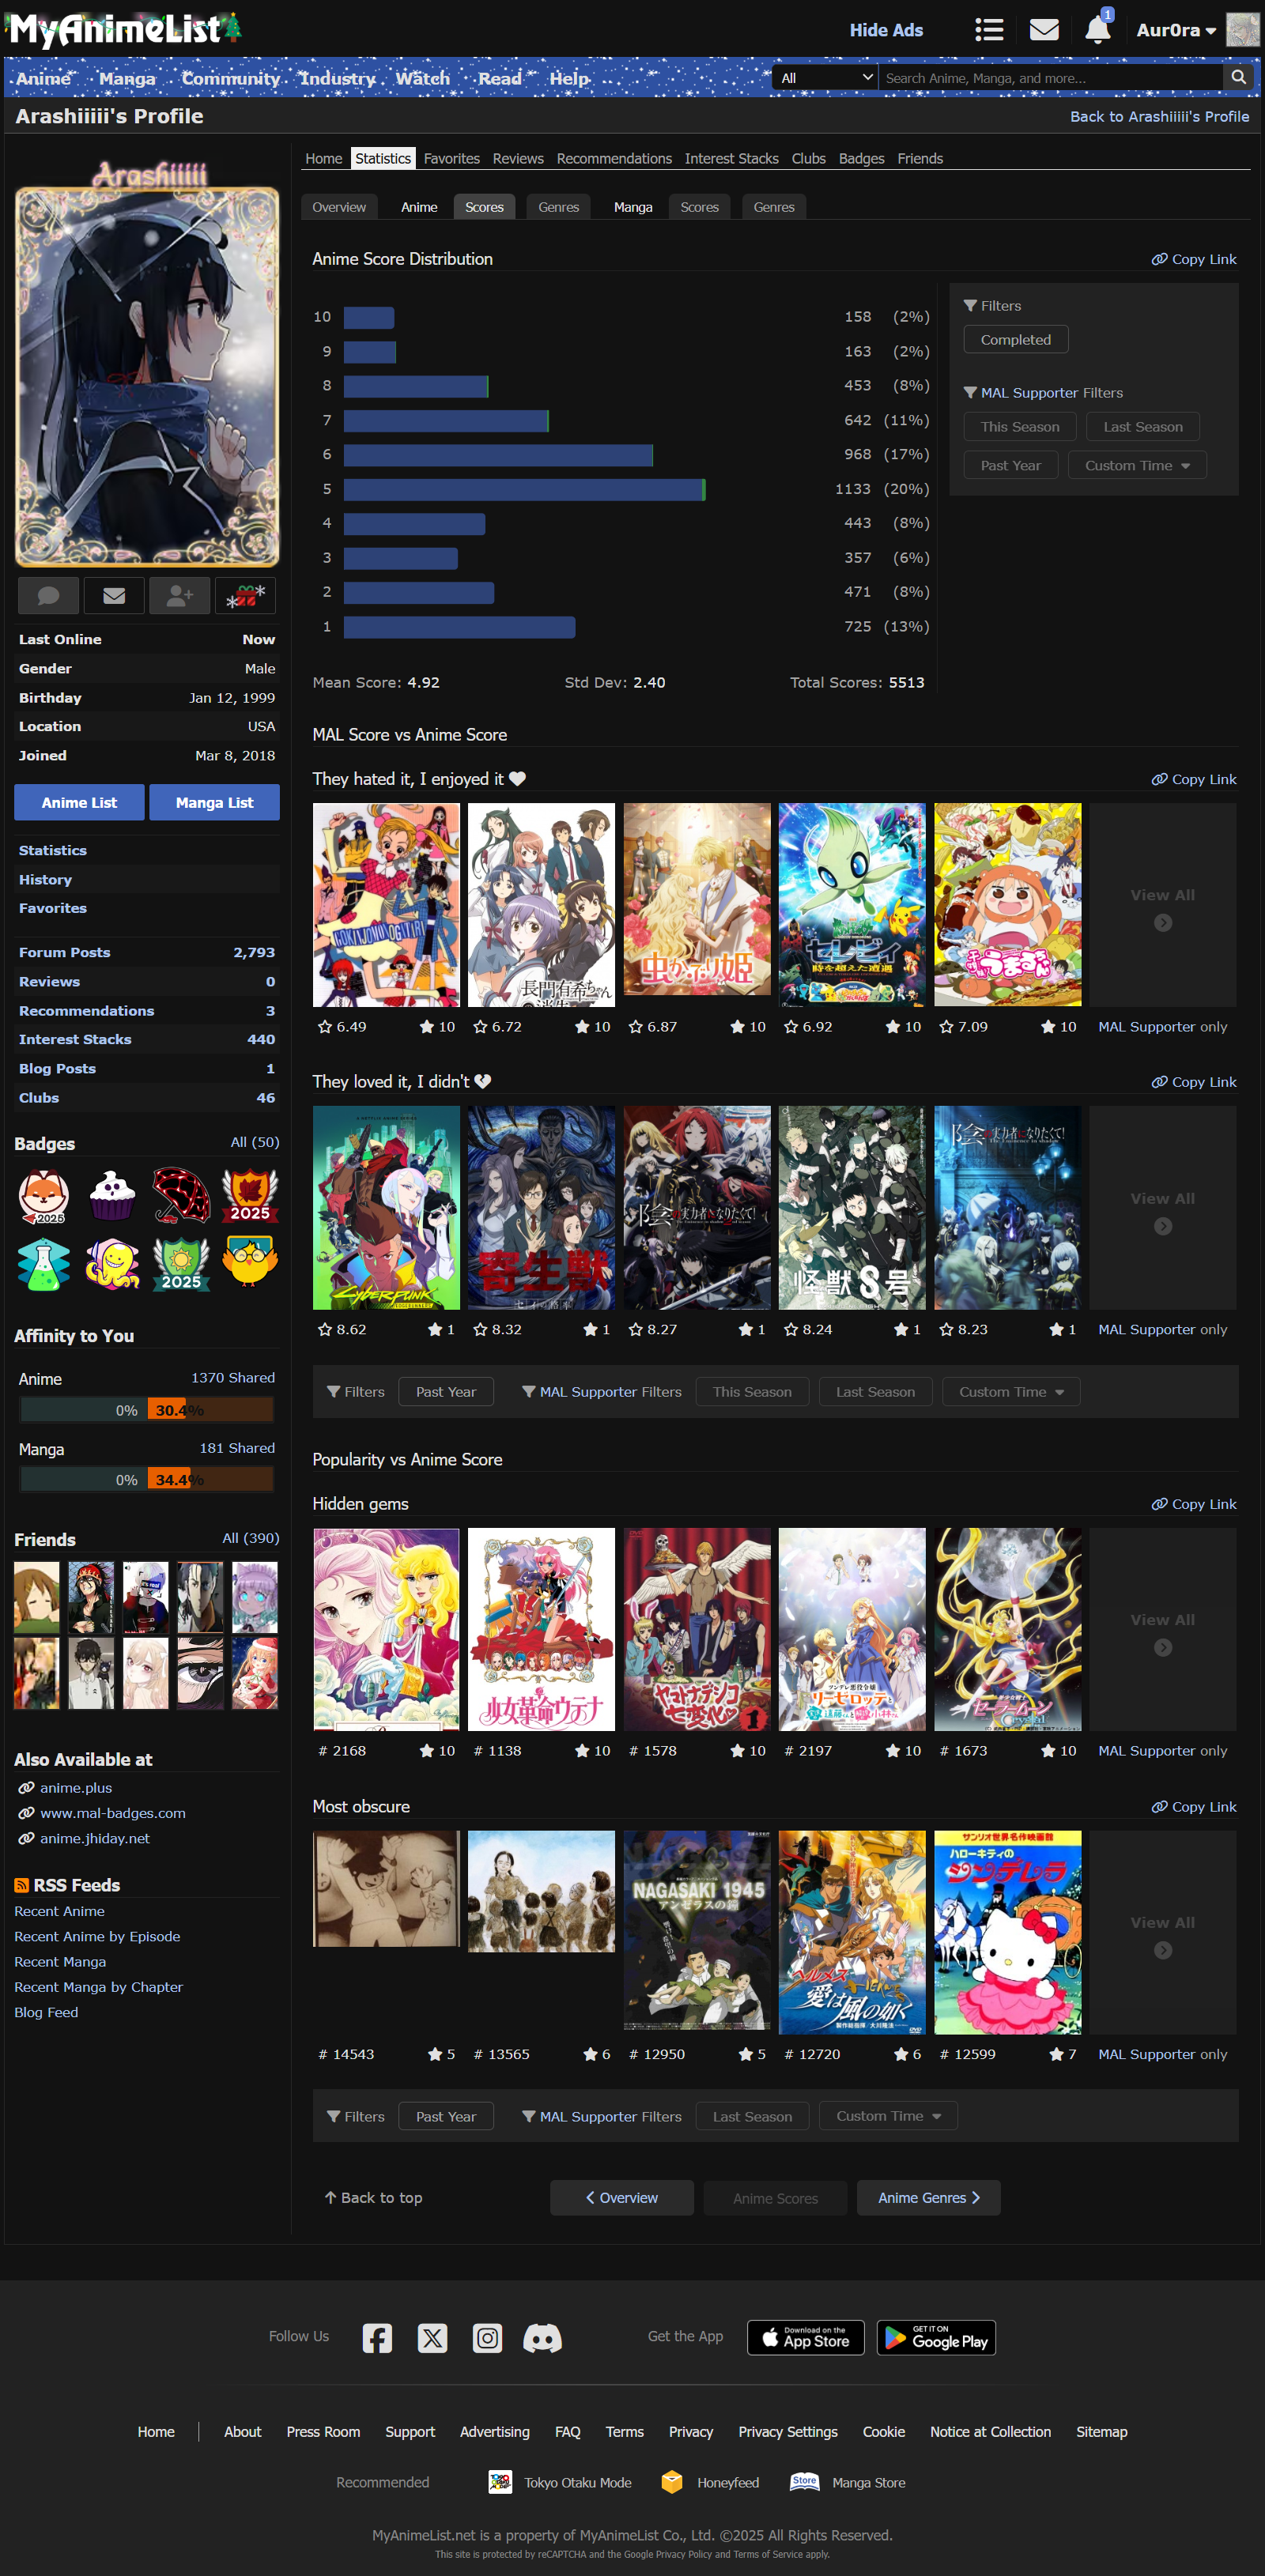Open notifications bell icon

1097,29
